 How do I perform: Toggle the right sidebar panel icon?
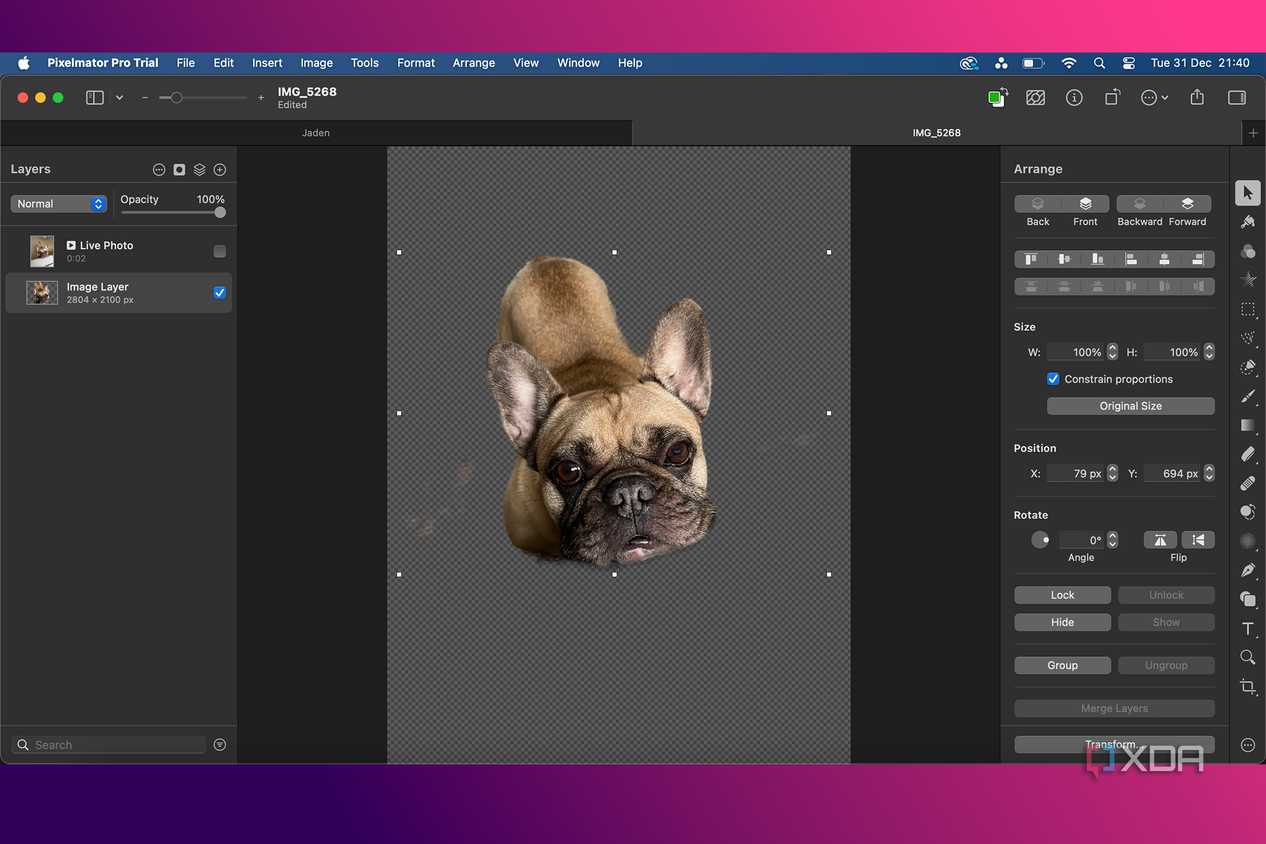[1237, 97]
